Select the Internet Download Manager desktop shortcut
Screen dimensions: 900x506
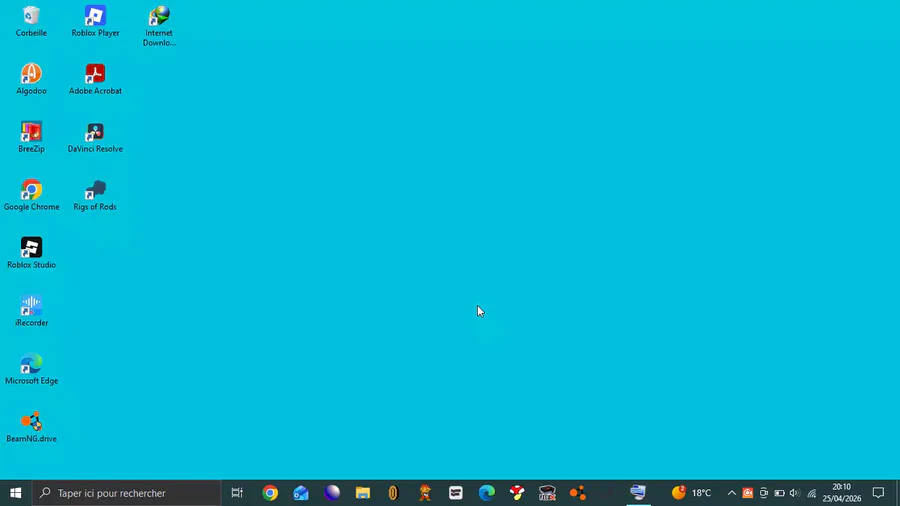(x=159, y=26)
